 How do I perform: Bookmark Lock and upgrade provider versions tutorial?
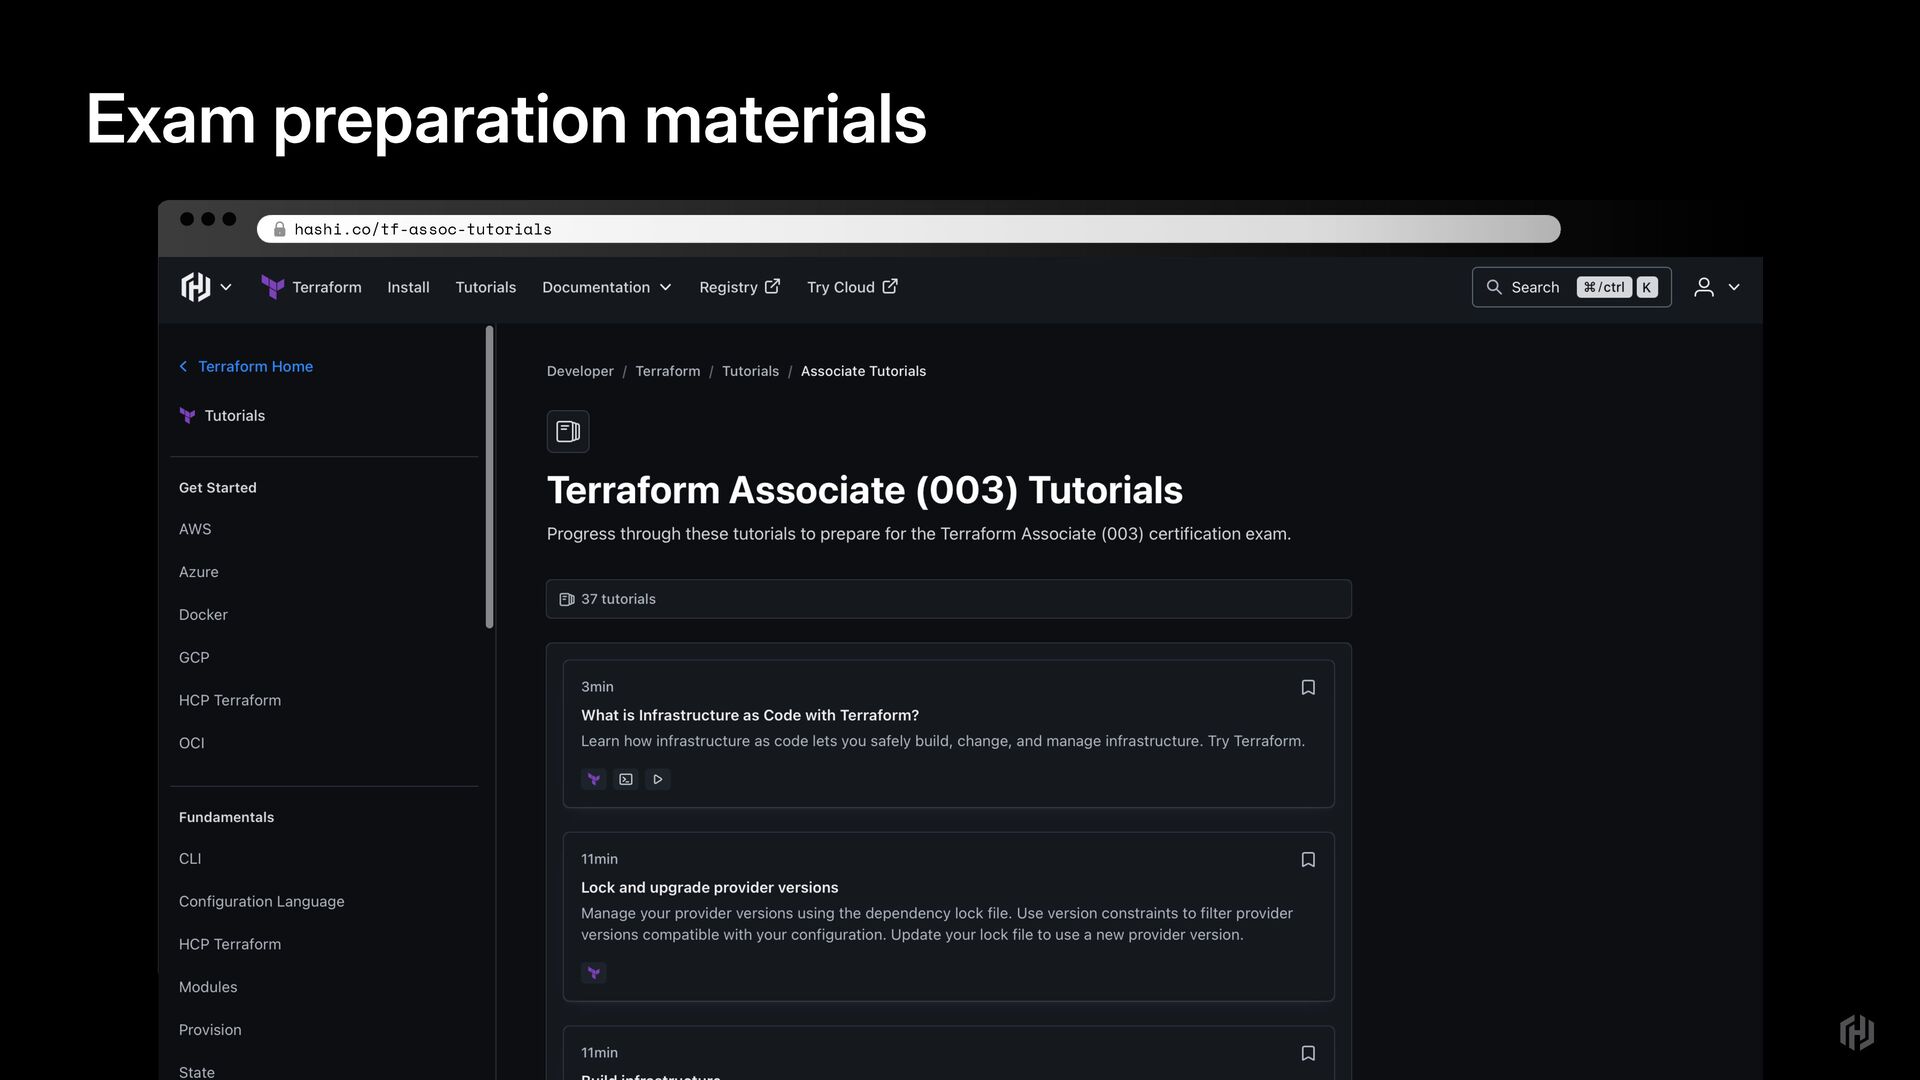click(1308, 860)
